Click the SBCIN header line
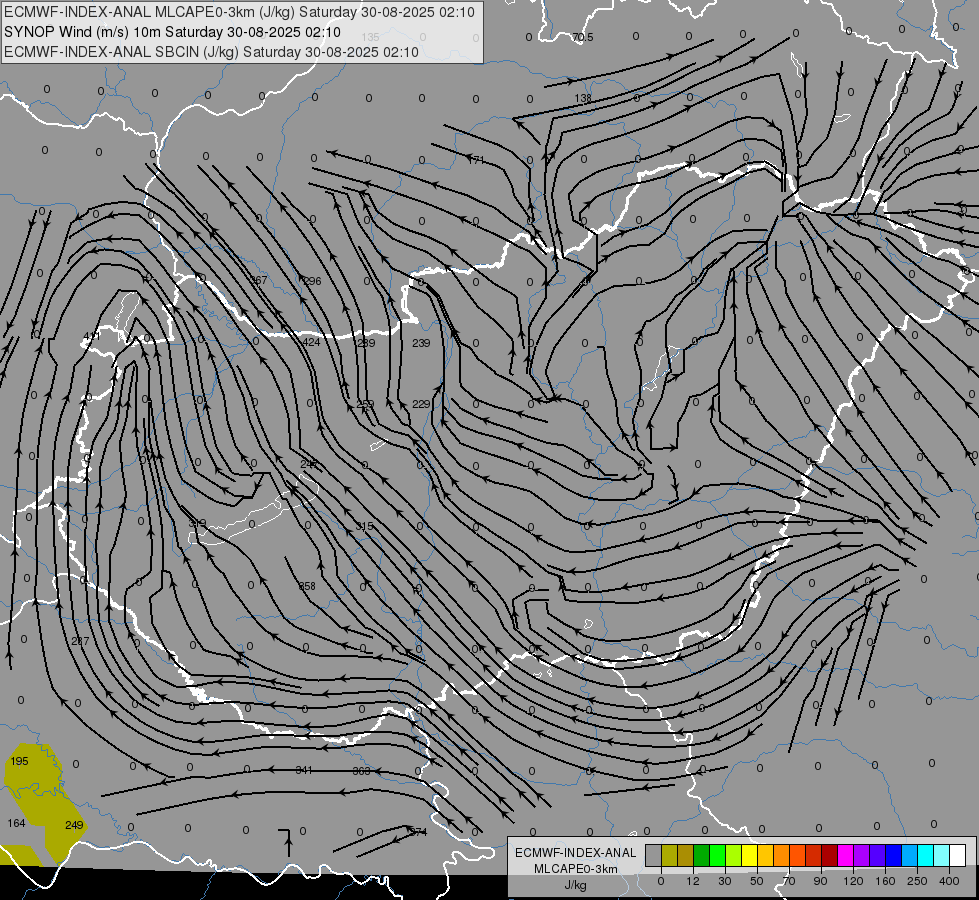 click(211, 52)
